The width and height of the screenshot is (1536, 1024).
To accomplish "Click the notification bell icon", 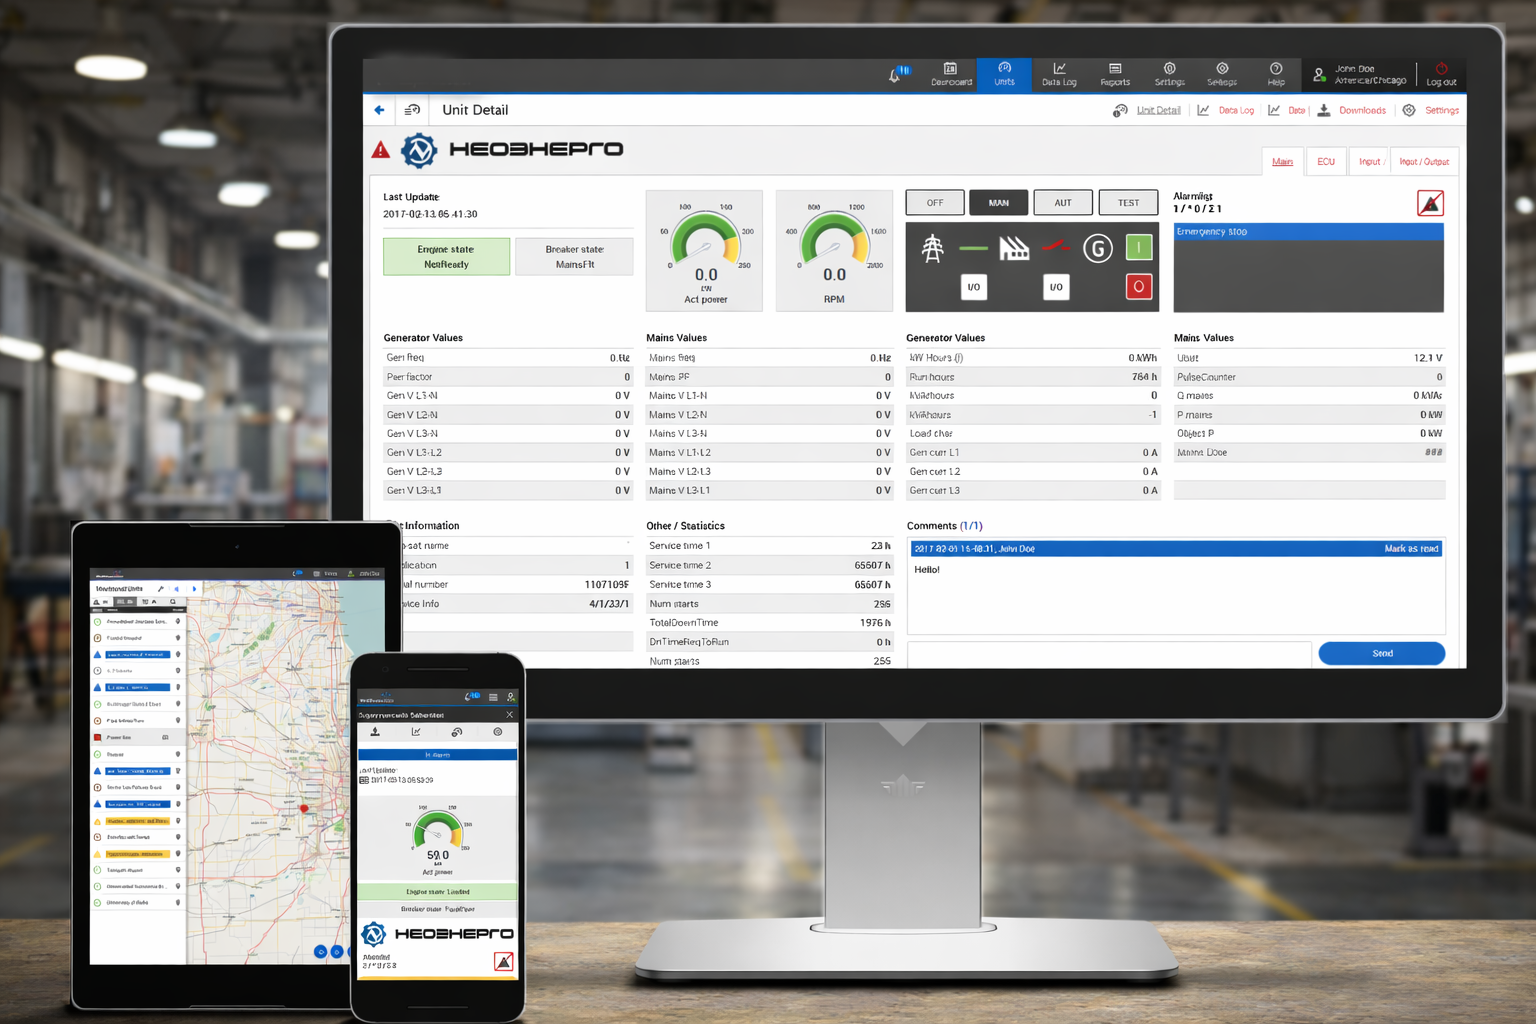I will click(x=896, y=75).
